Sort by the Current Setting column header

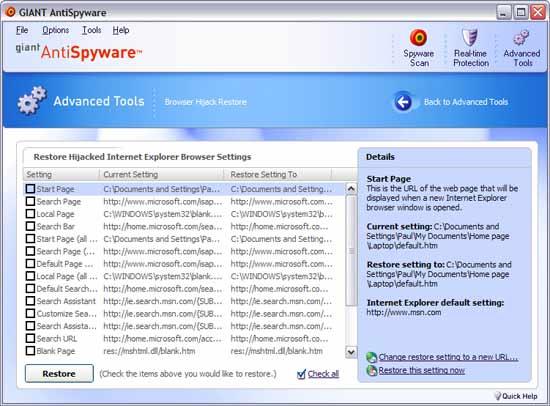click(161, 174)
